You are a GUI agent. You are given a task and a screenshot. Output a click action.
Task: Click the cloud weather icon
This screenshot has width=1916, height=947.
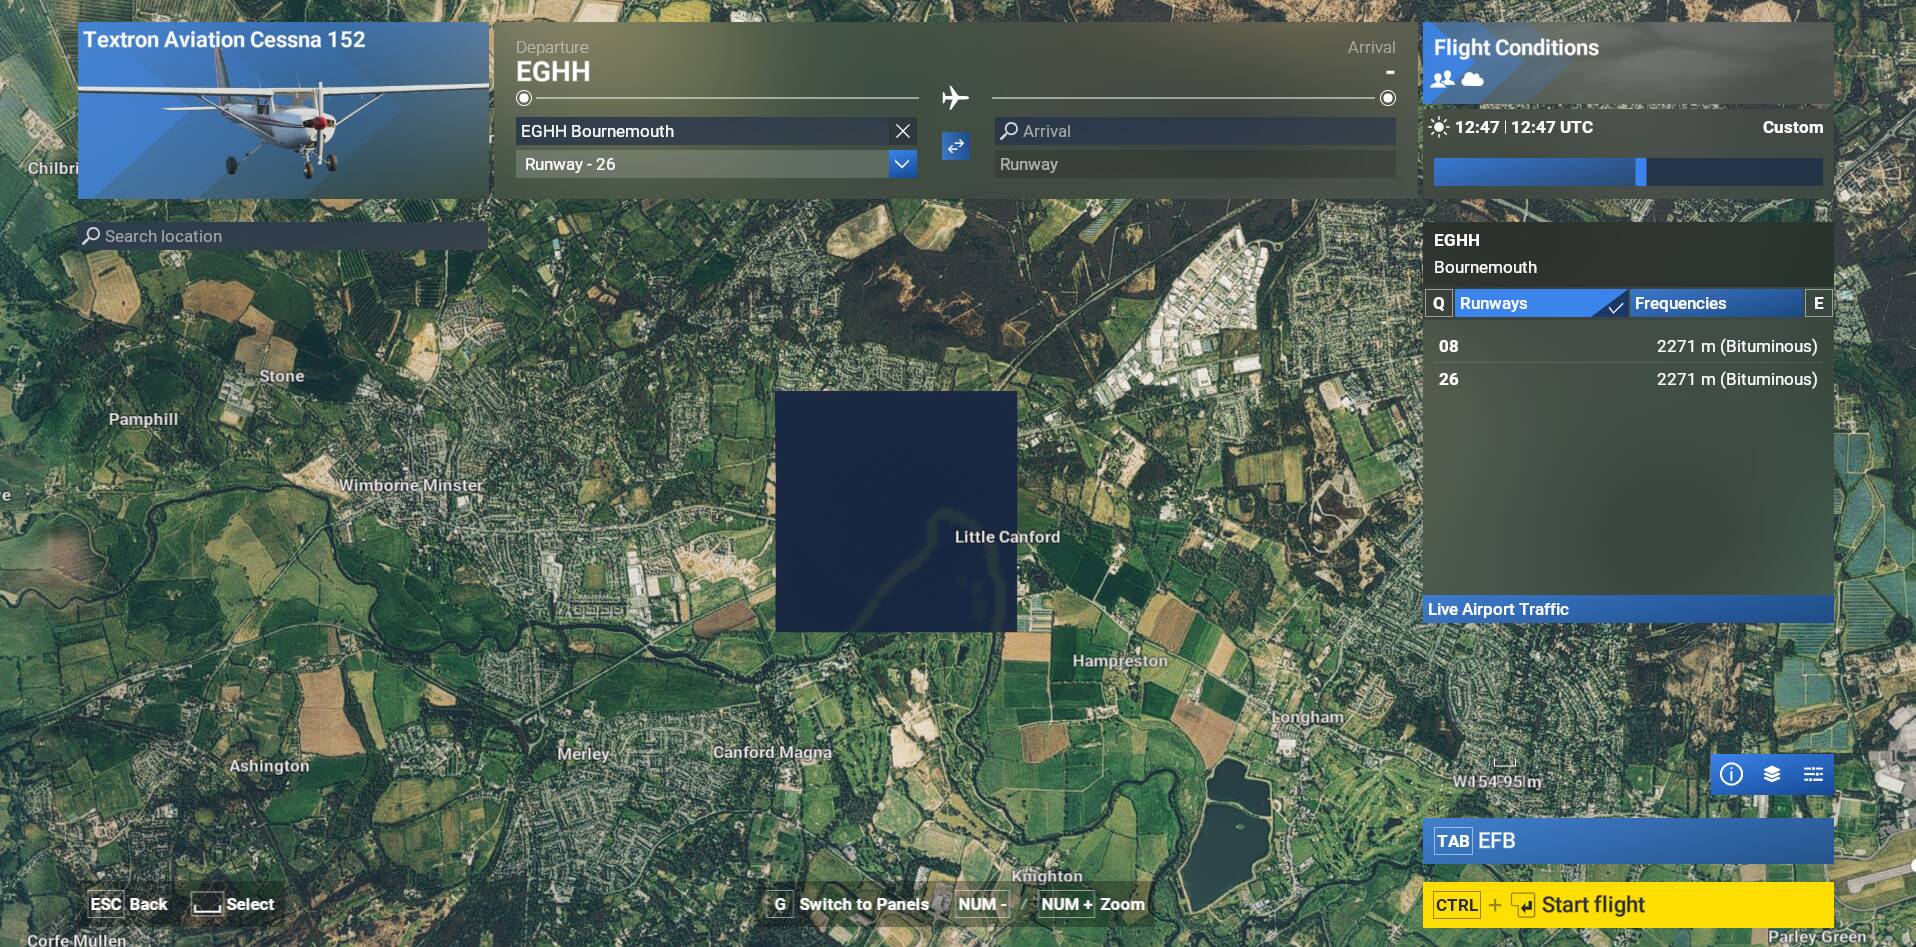pyautogui.click(x=1473, y=79)
